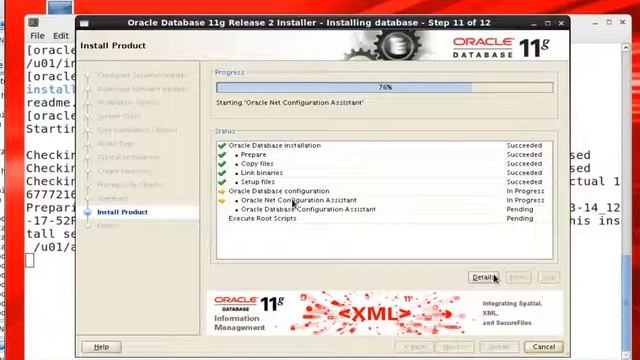
Task: Click 'In Progress' status of Oracle Database configuration
Action: click(525, 191)
